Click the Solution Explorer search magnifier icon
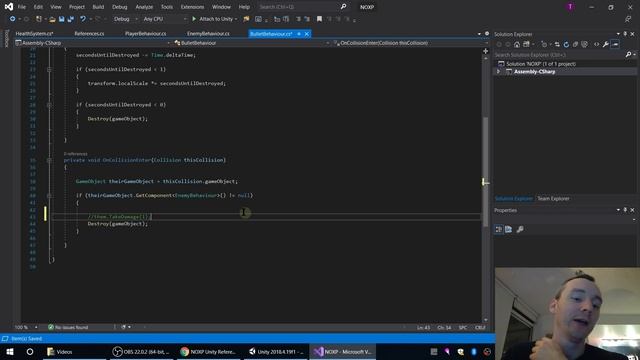The width and height of the screenshot is (640, 360). click(x=628, y=55)
